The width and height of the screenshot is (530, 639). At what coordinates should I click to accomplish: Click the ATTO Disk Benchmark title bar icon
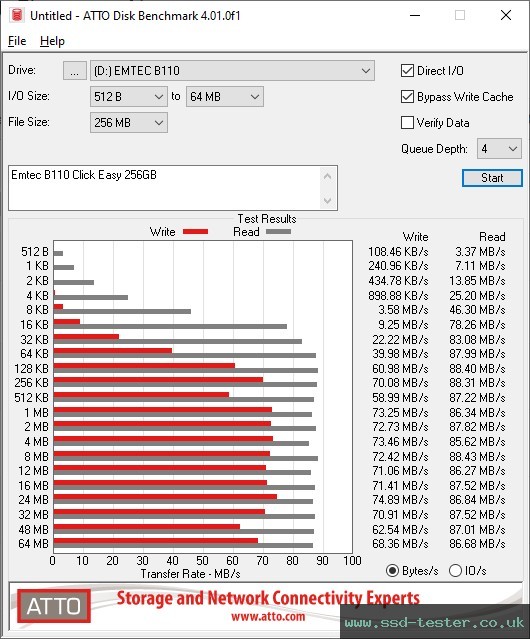[17, 15]
